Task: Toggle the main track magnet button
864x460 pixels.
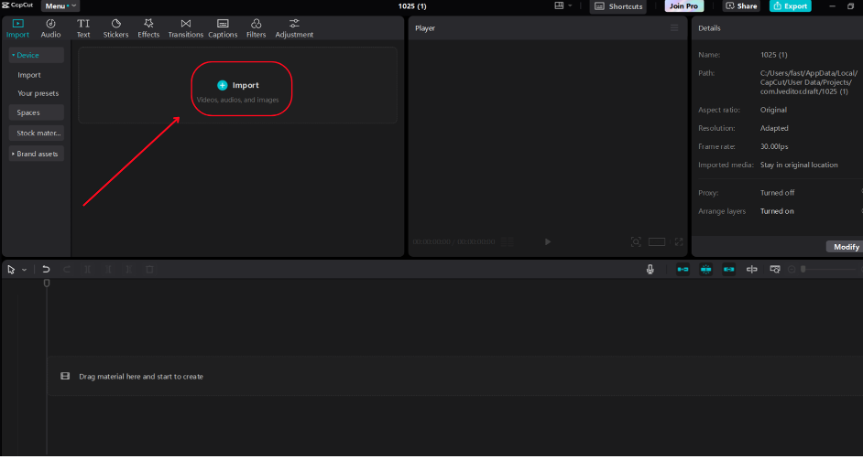Action: 683,269
